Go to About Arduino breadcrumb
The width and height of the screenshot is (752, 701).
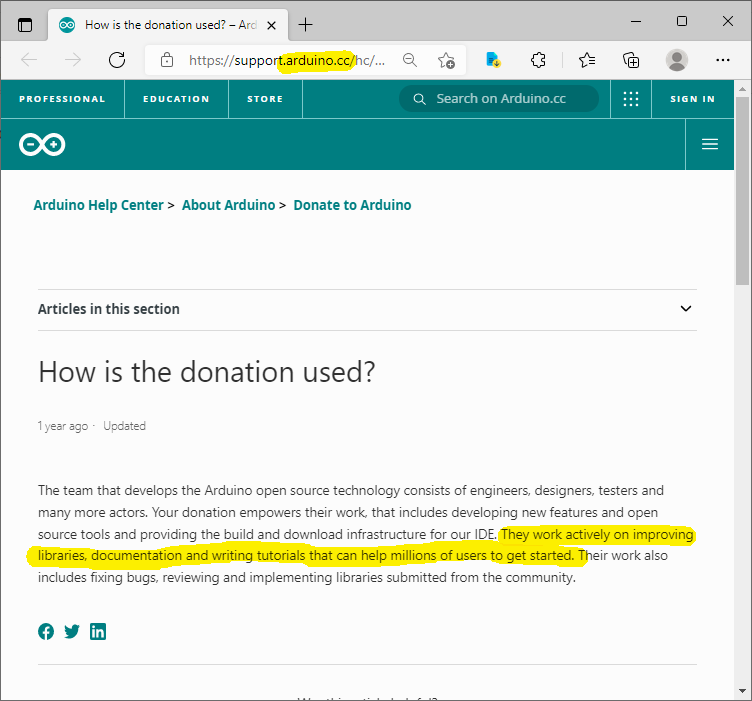(229, 205)
